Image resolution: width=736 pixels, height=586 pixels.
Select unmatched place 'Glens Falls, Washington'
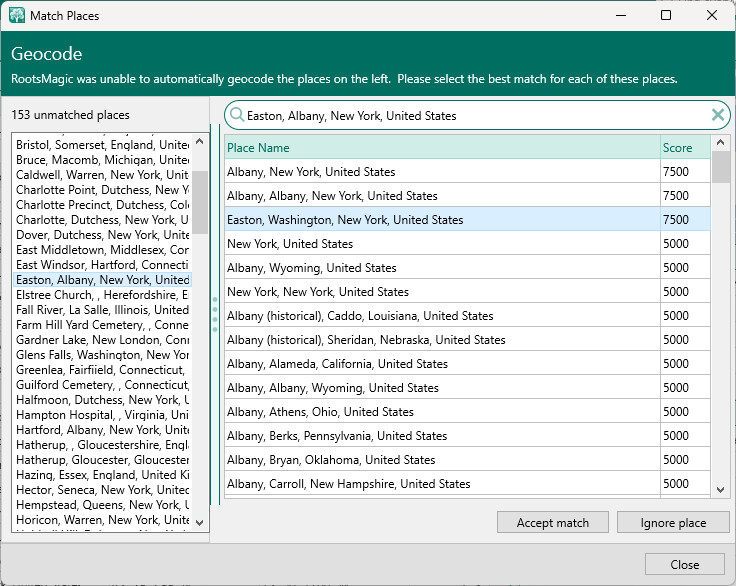tap(102, 355)
